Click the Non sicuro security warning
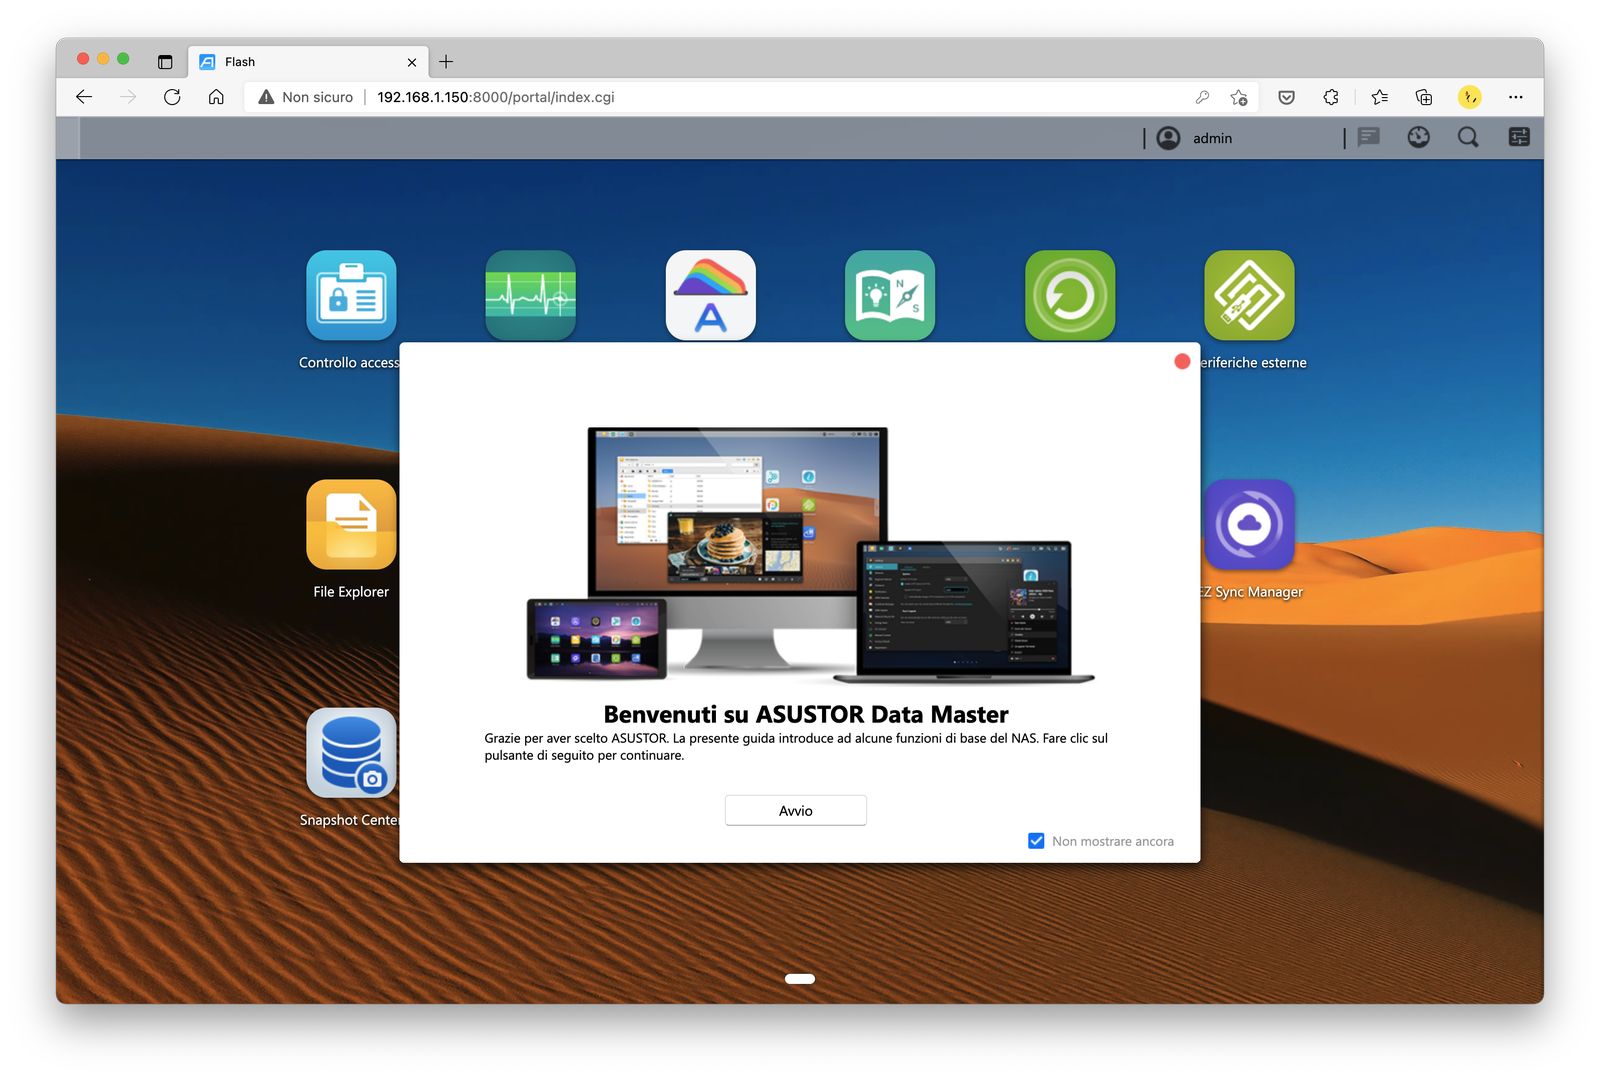The image size is (1600, 1078). point(306,97)
